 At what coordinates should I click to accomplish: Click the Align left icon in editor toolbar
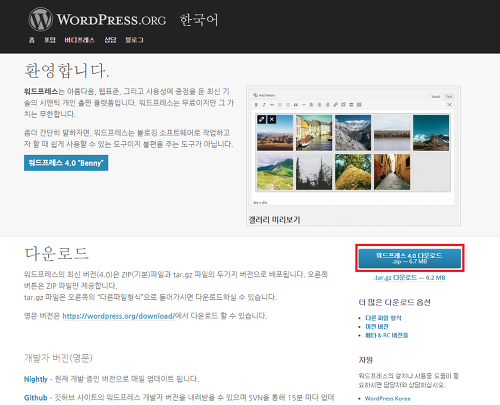(312, 105)
